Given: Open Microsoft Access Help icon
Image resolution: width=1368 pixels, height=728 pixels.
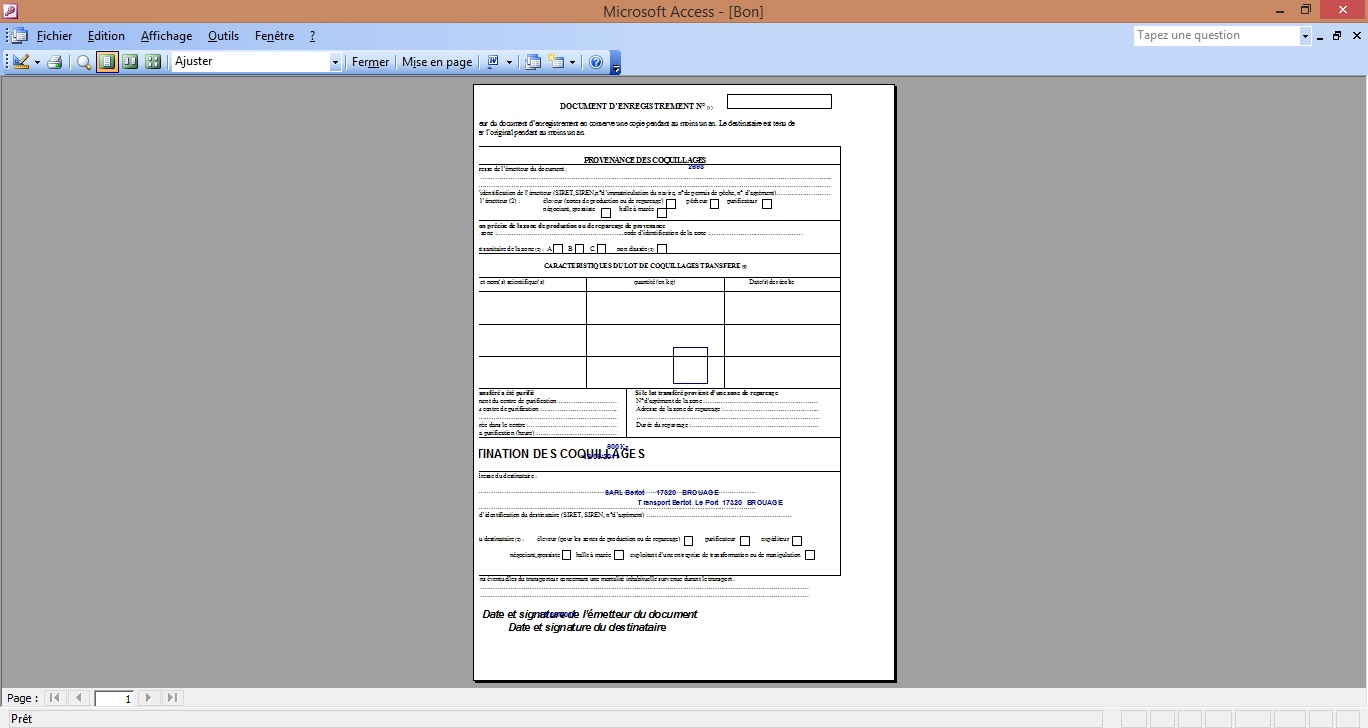Looking at the screenshot, I should coord(596,62).
